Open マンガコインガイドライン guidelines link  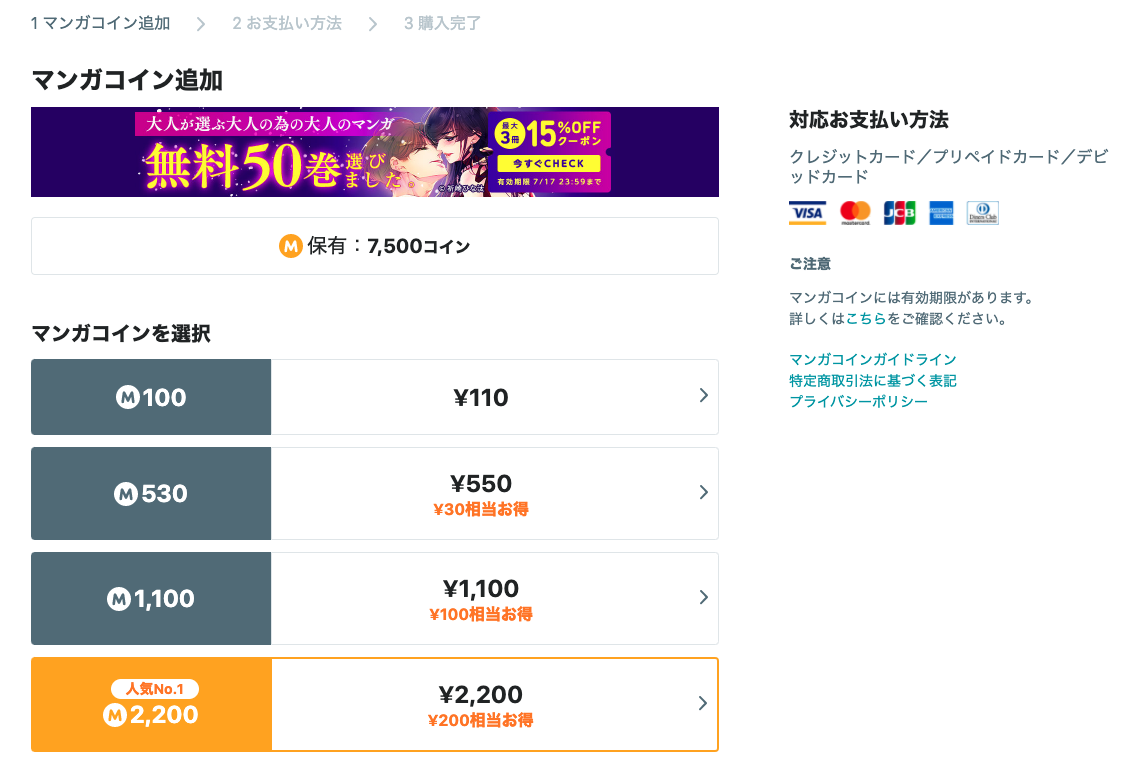871,359
